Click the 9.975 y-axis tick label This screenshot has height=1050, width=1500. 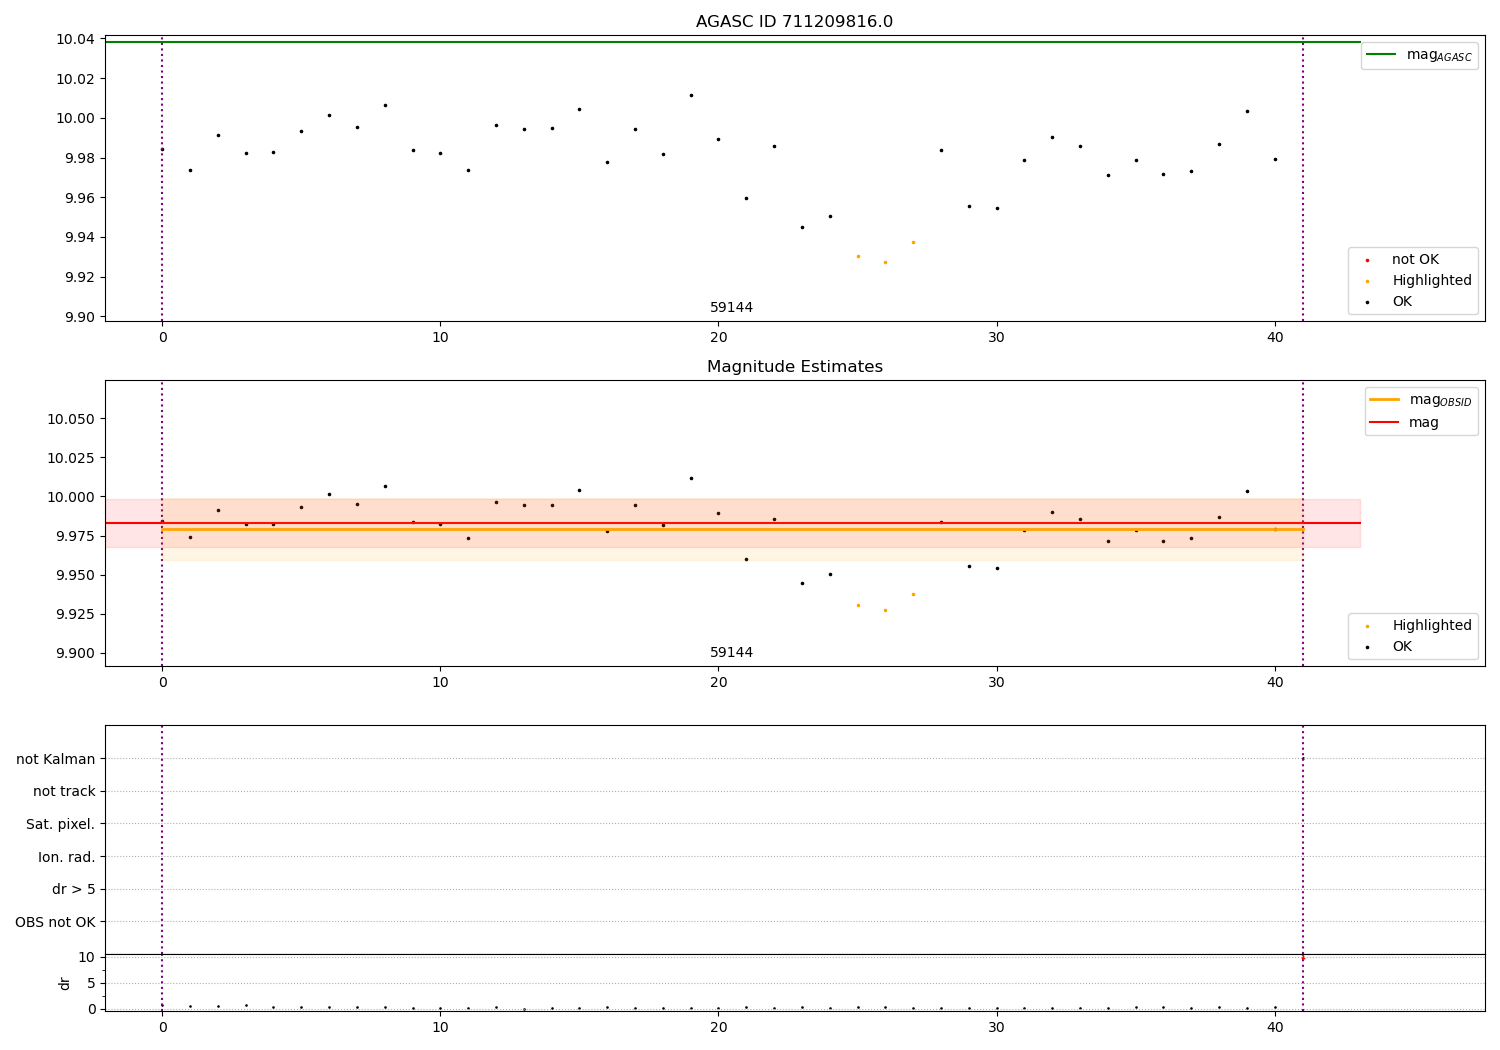point(76,536)
